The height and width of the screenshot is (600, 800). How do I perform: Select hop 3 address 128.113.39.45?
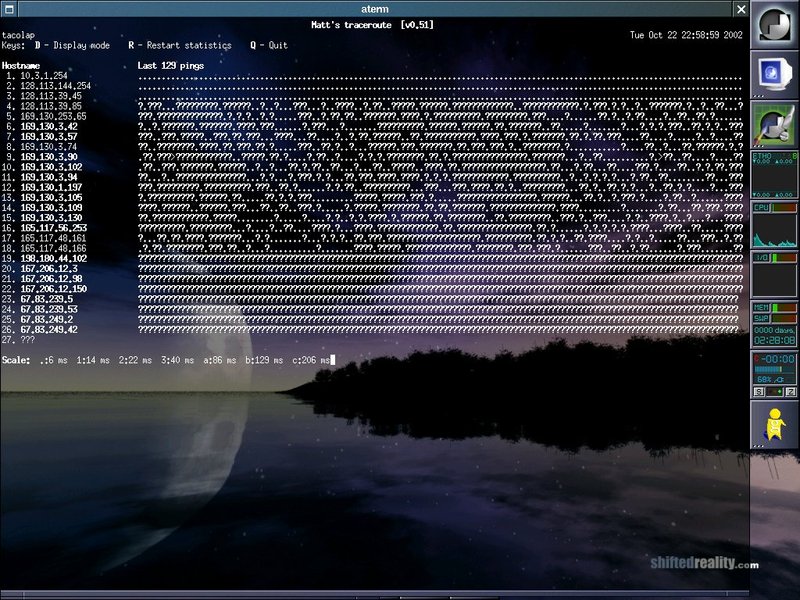tap(51, 96)
